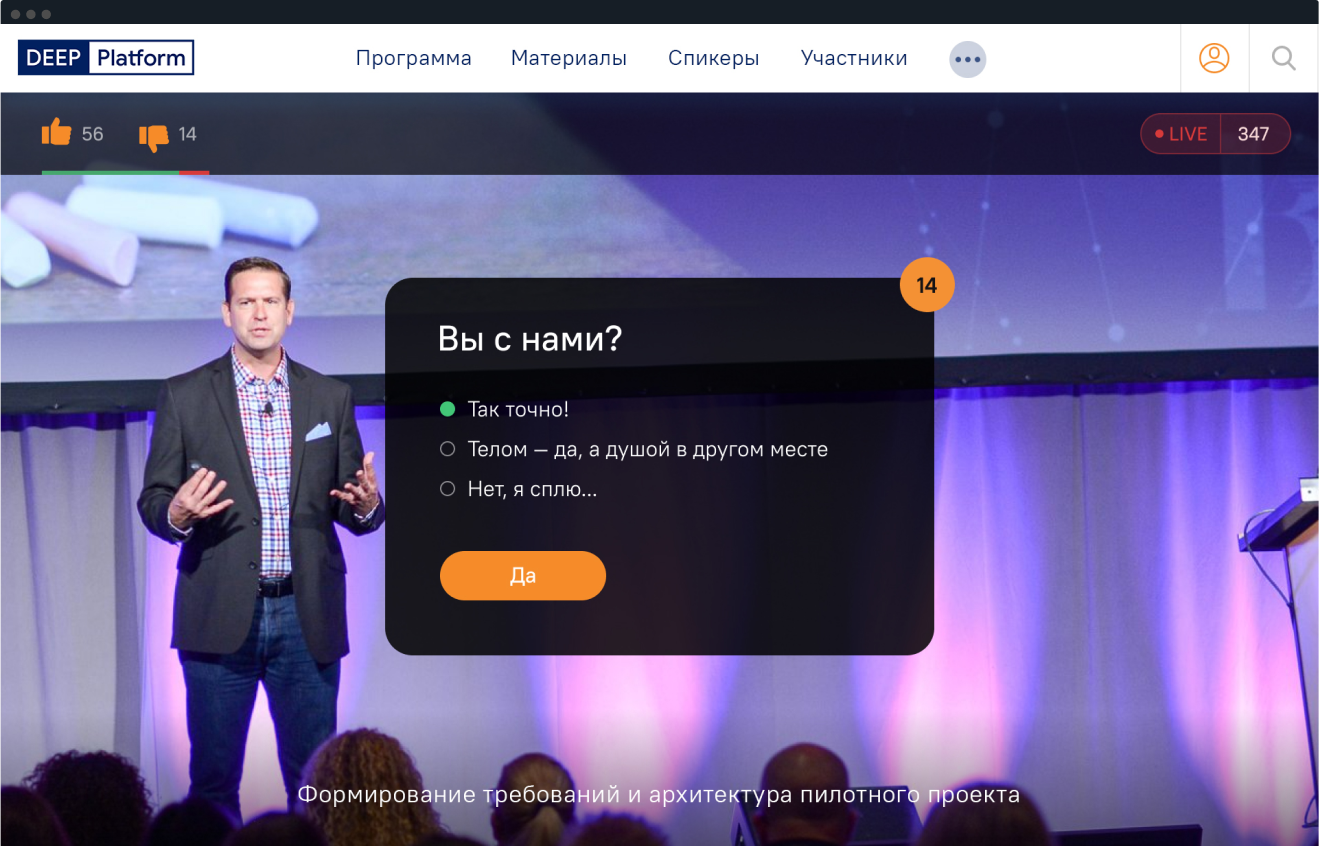
Task: Click the search magnifier icon
Action: pos(1284,58)
